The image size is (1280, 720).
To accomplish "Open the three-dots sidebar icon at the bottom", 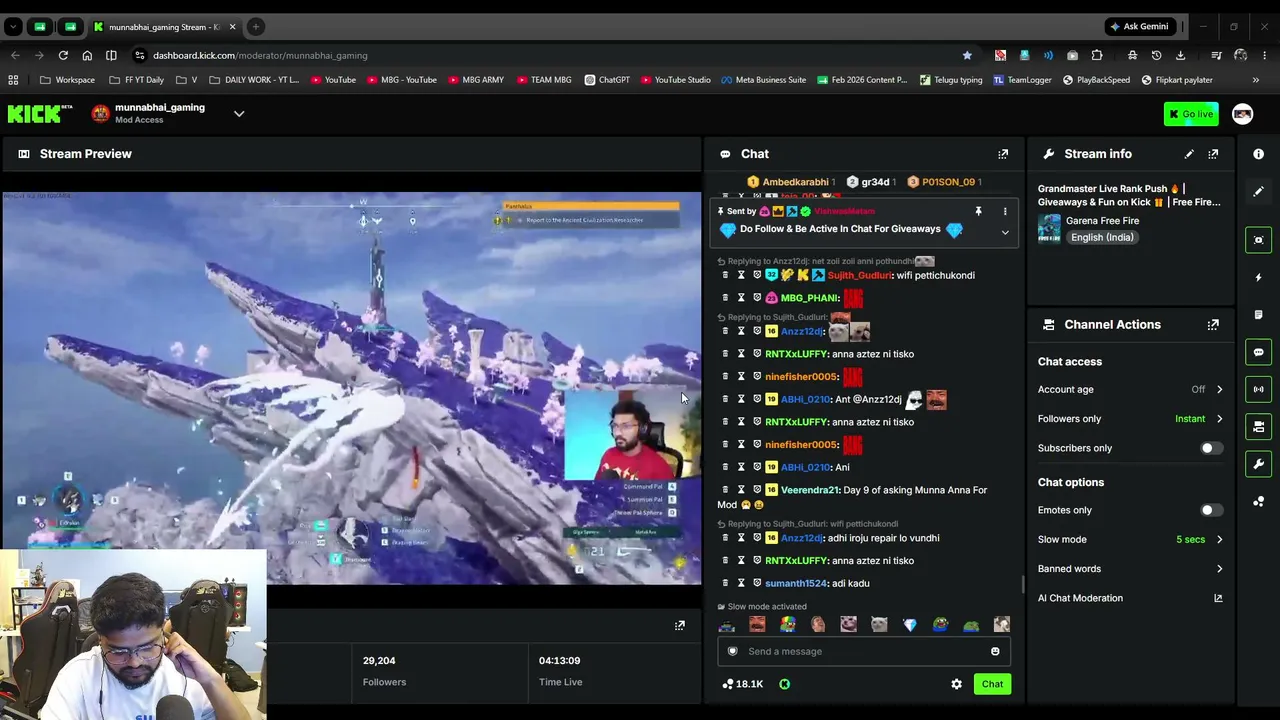I will (1258, 502).
